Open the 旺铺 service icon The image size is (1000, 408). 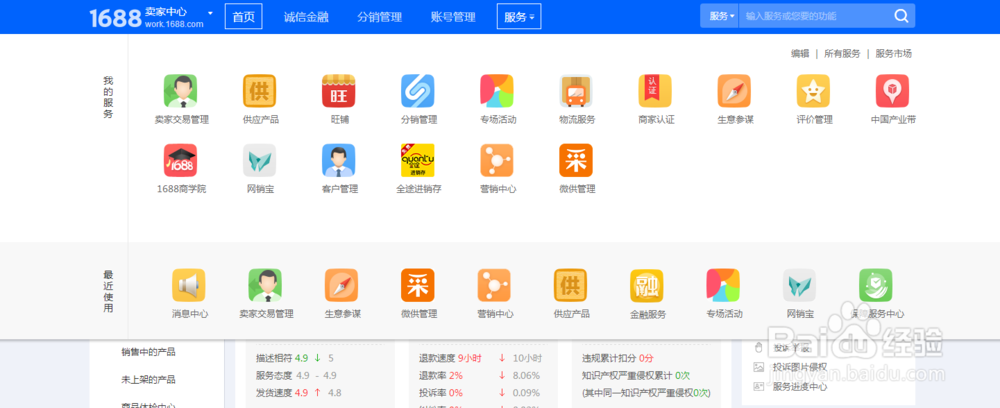coord(339,91)
